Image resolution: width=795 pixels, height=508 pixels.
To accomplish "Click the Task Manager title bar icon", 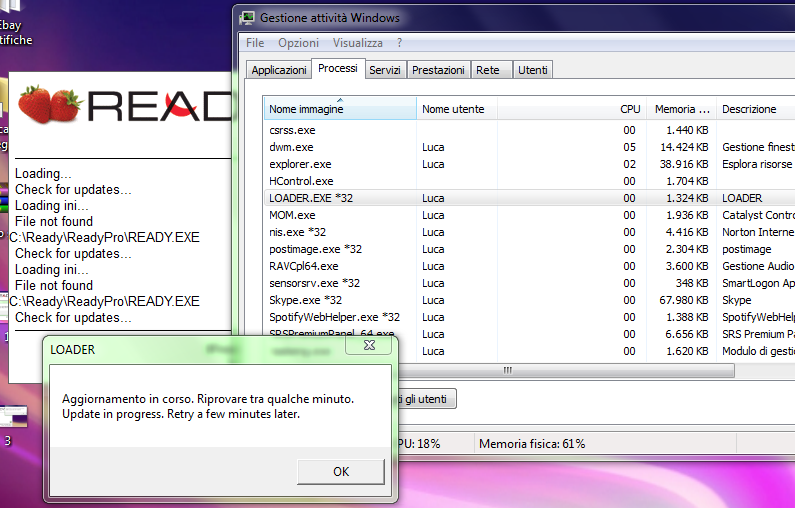I will pyautogui.click(x=247, y=18).
